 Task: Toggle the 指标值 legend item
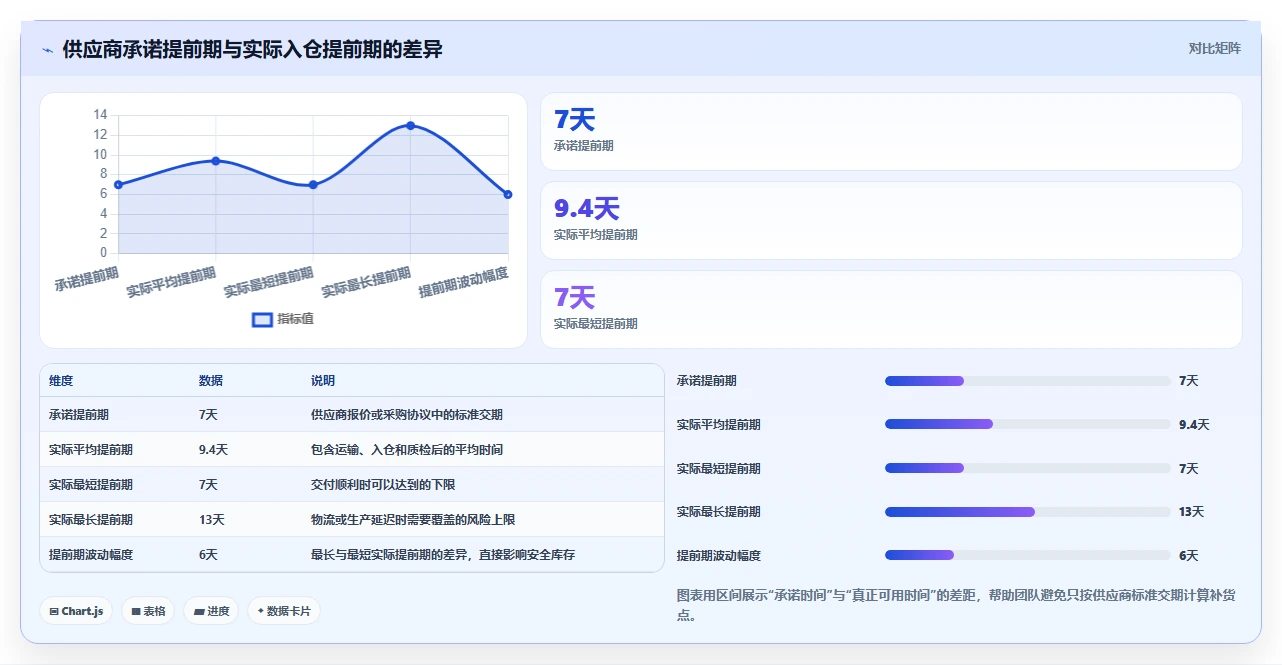[283, 319]
